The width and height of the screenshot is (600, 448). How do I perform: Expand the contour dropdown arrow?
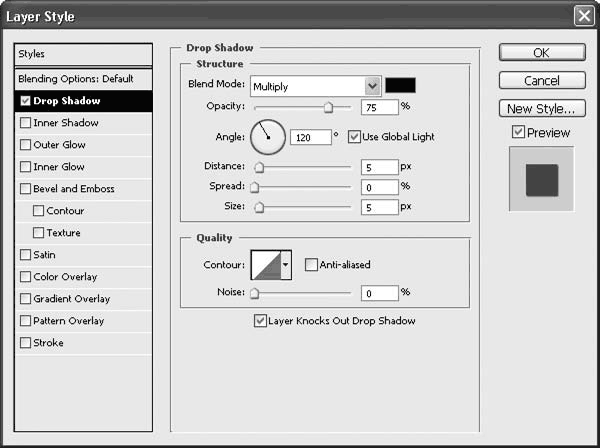287,264
